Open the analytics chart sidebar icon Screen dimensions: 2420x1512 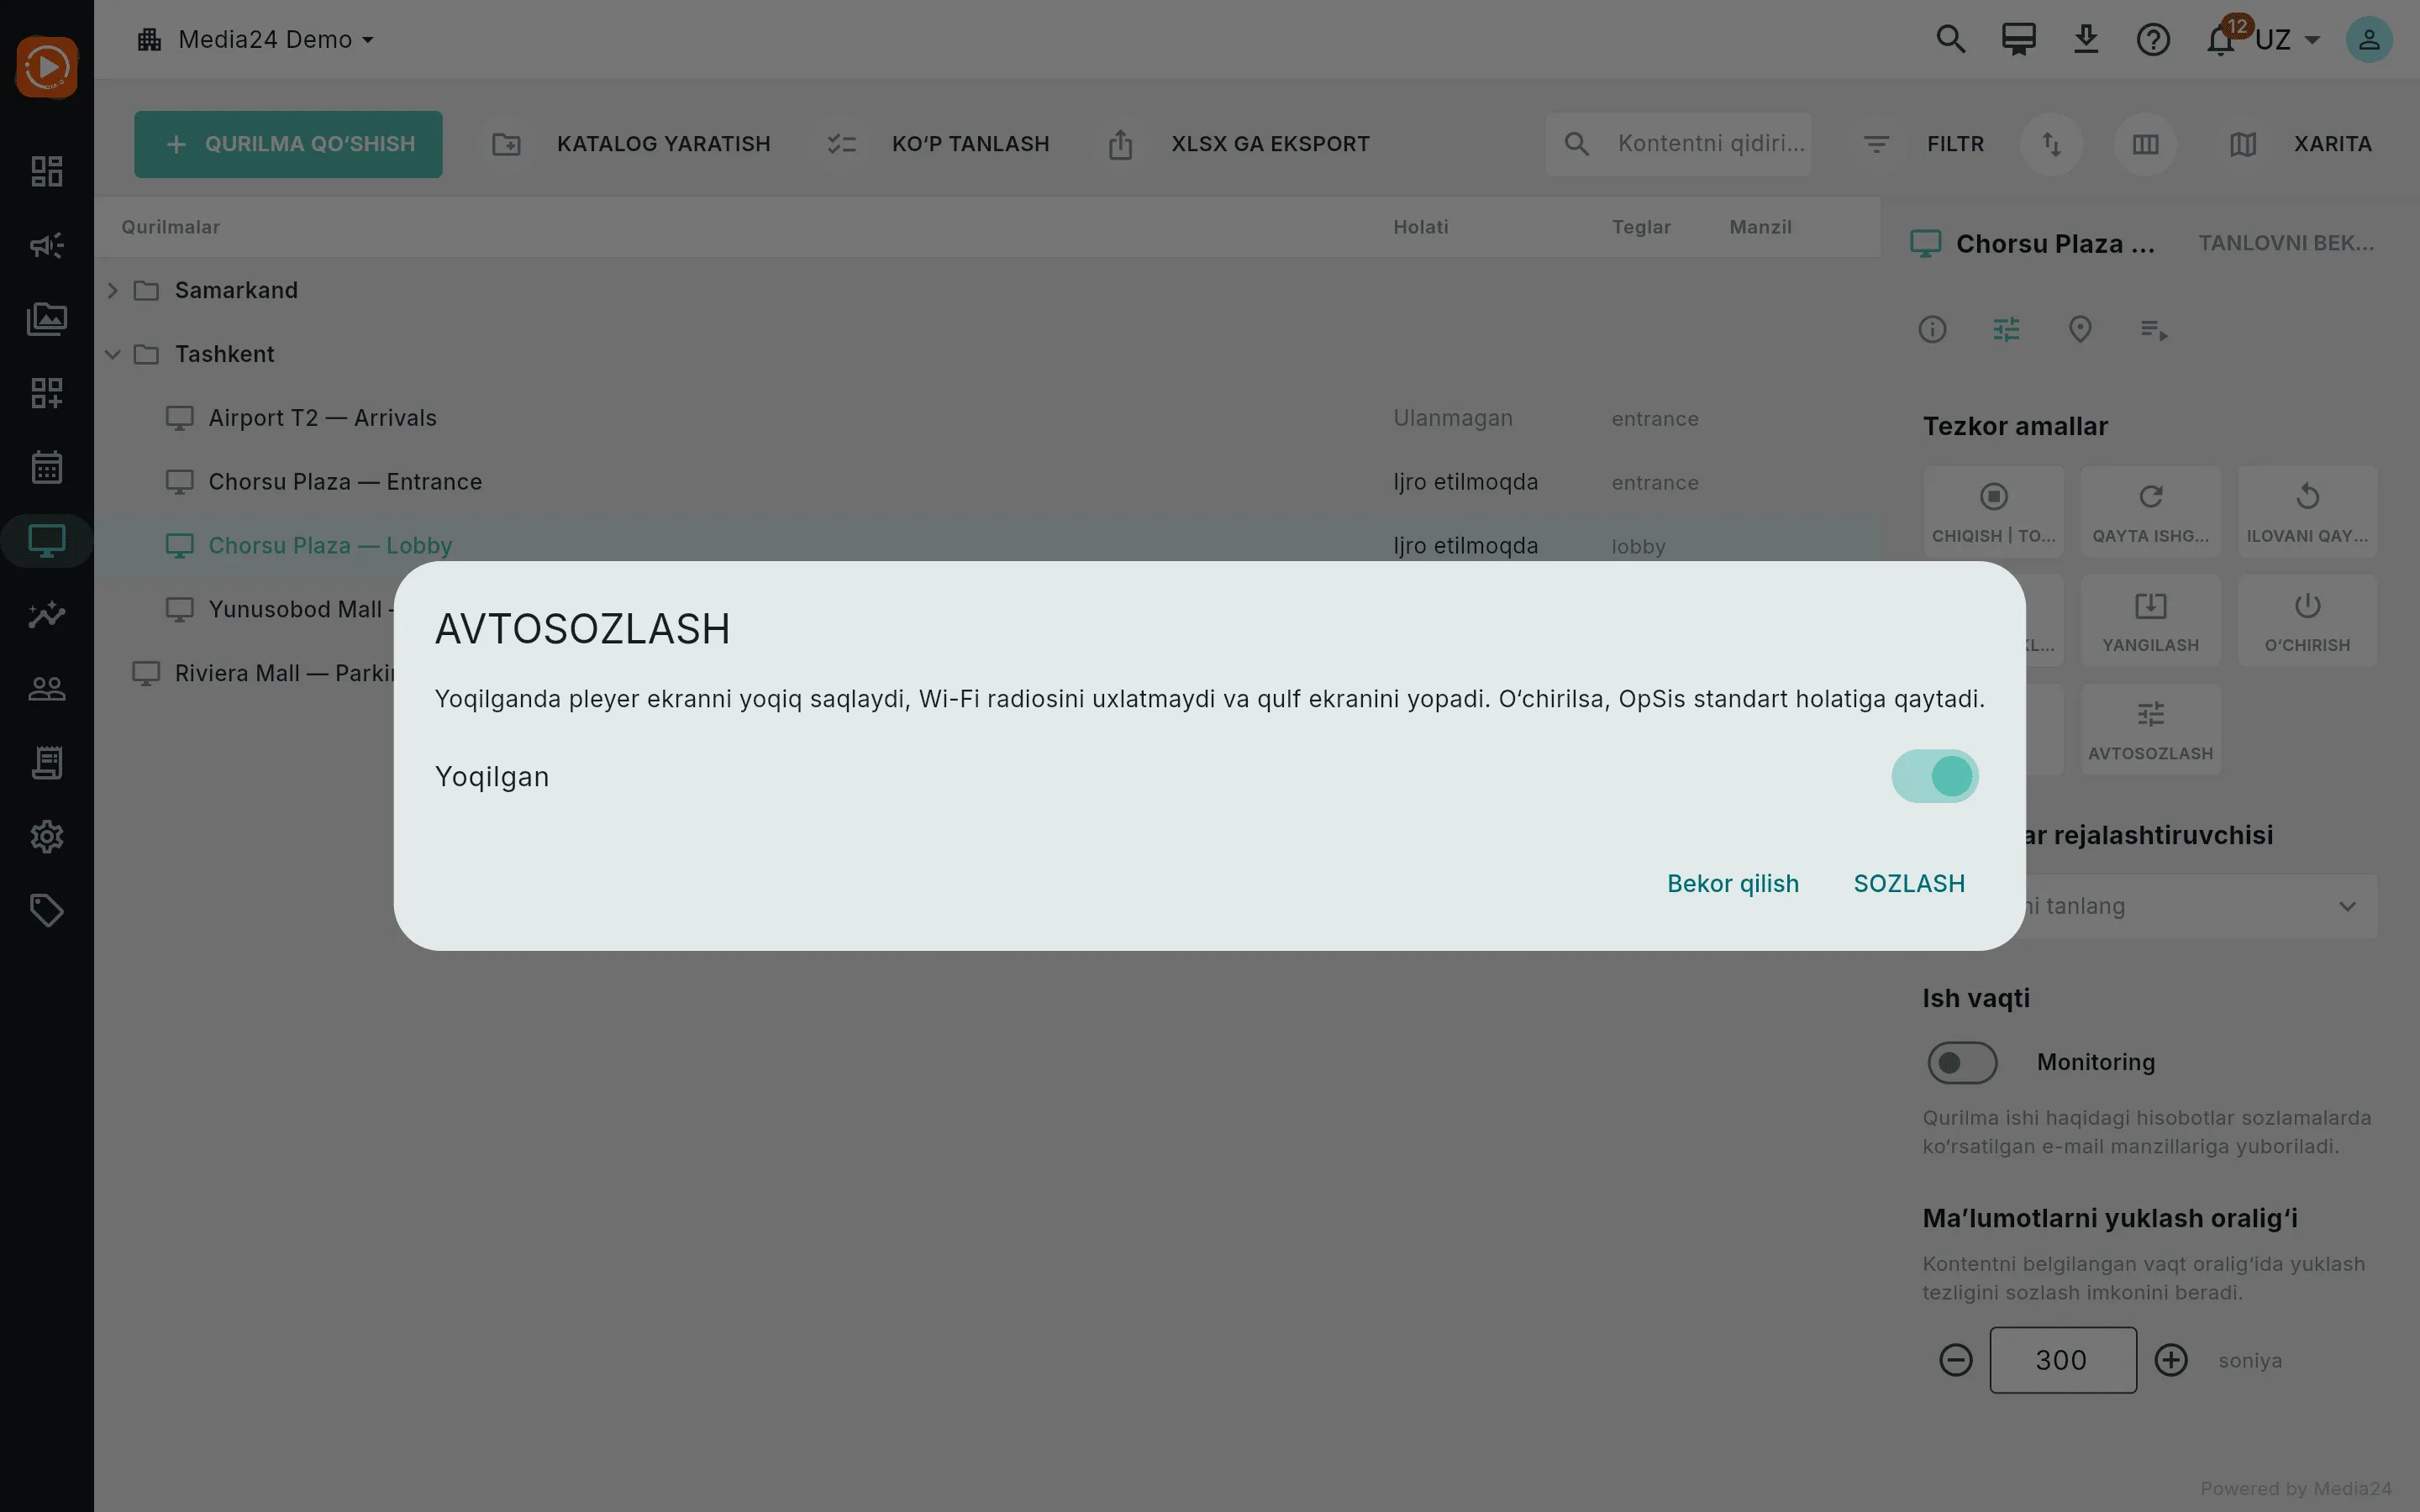pos(47,615)
